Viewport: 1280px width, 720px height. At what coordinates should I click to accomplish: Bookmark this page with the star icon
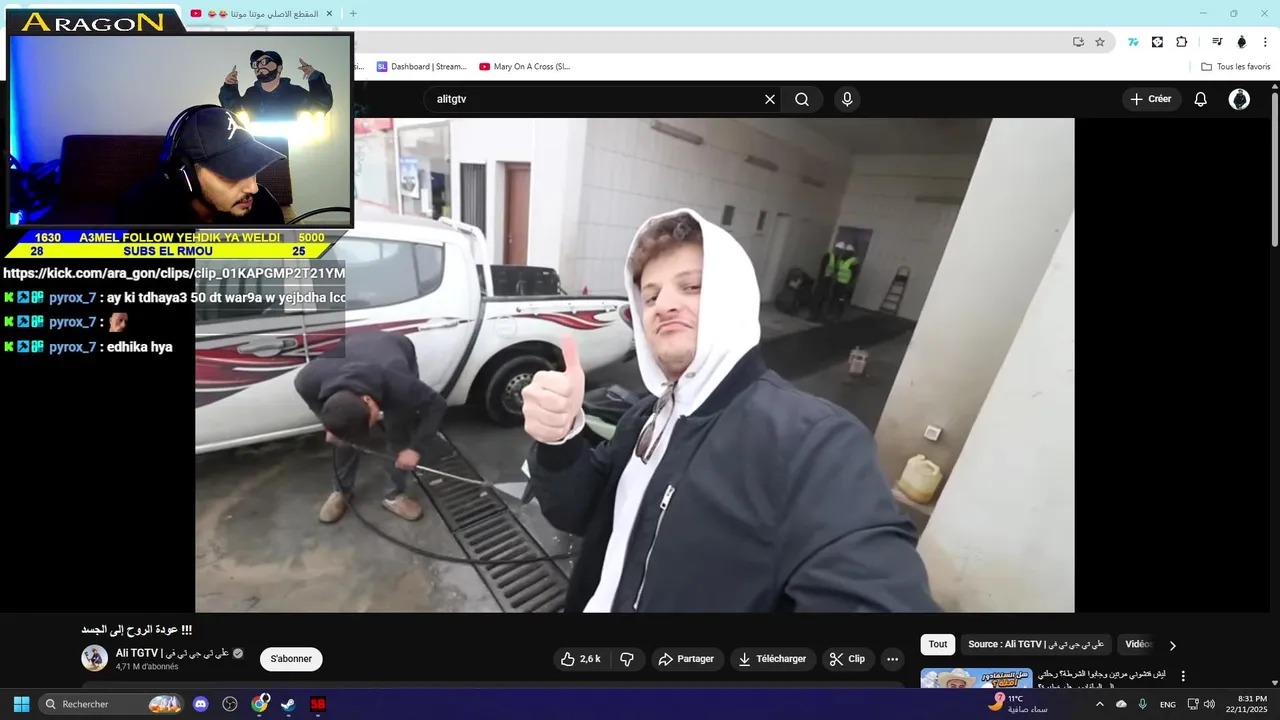[x=1100, y=42]
